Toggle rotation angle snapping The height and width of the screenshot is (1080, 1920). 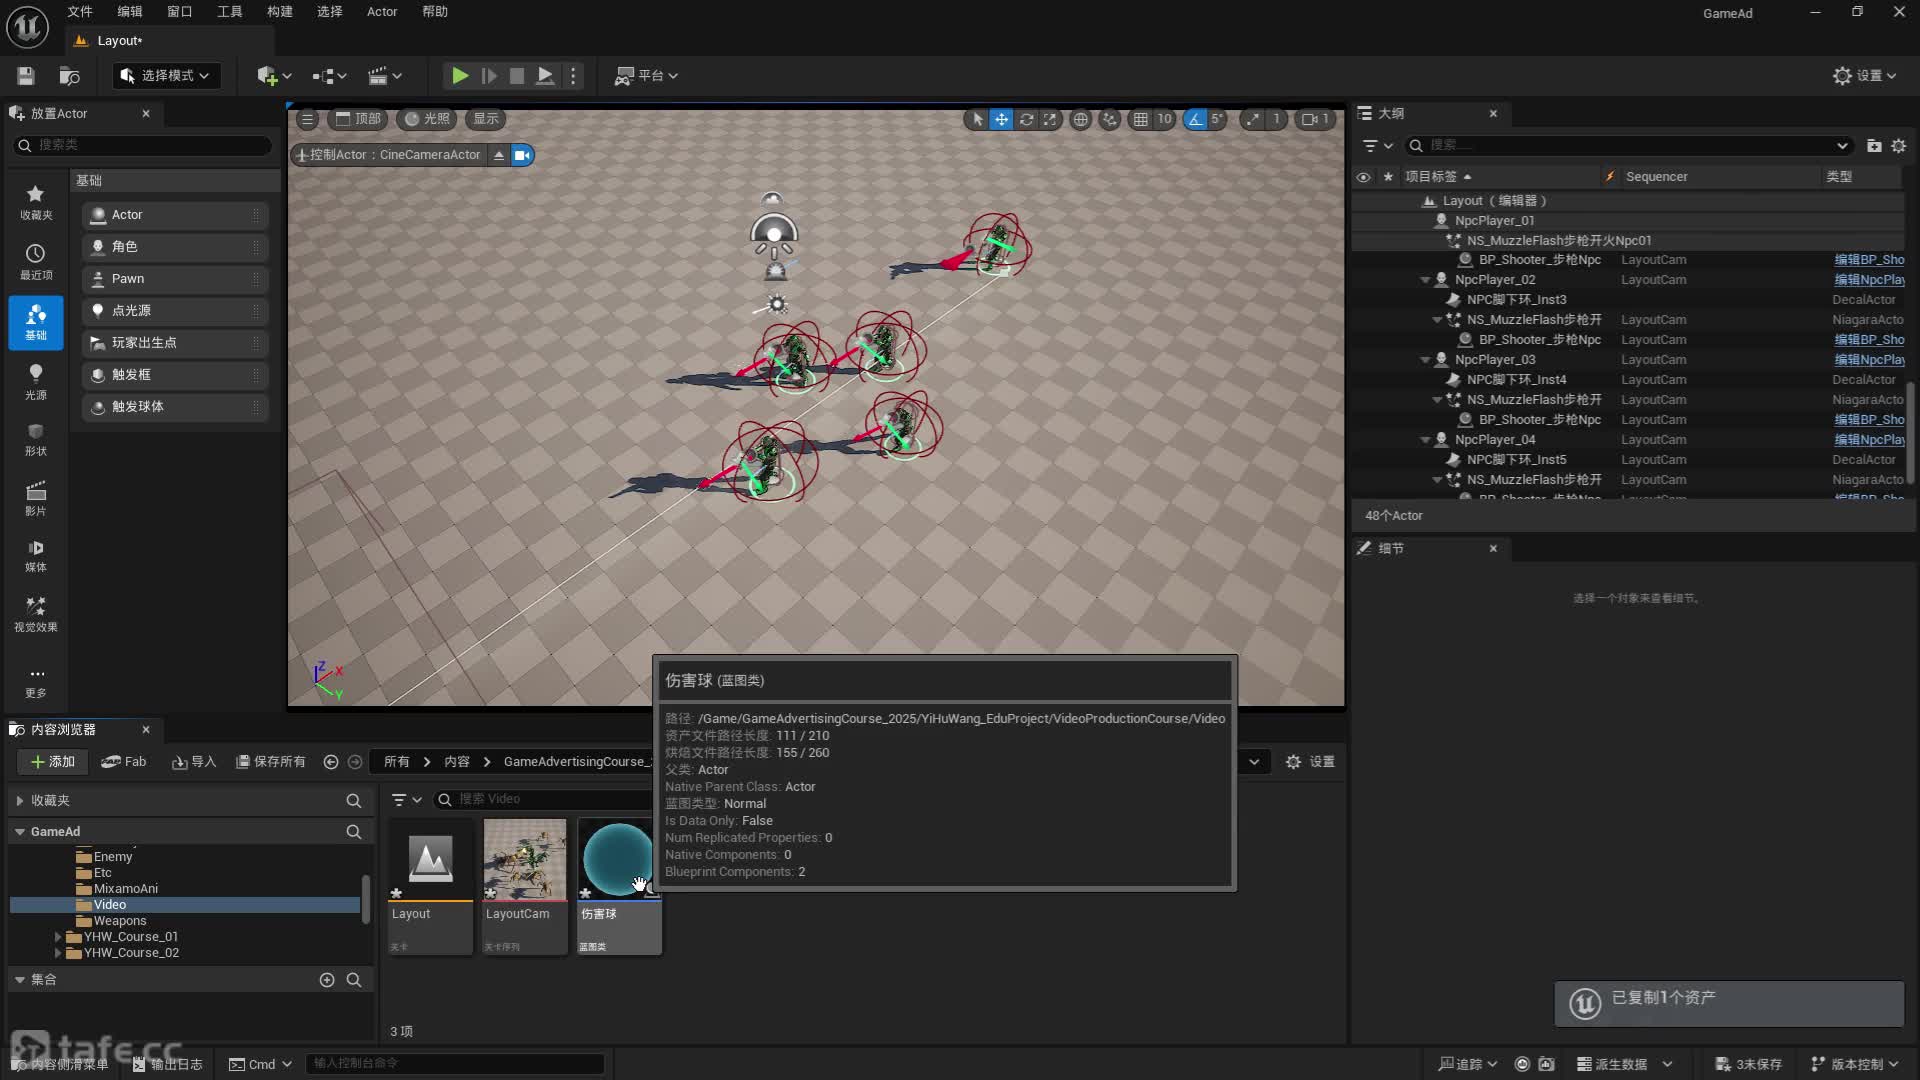point(1195,119)
